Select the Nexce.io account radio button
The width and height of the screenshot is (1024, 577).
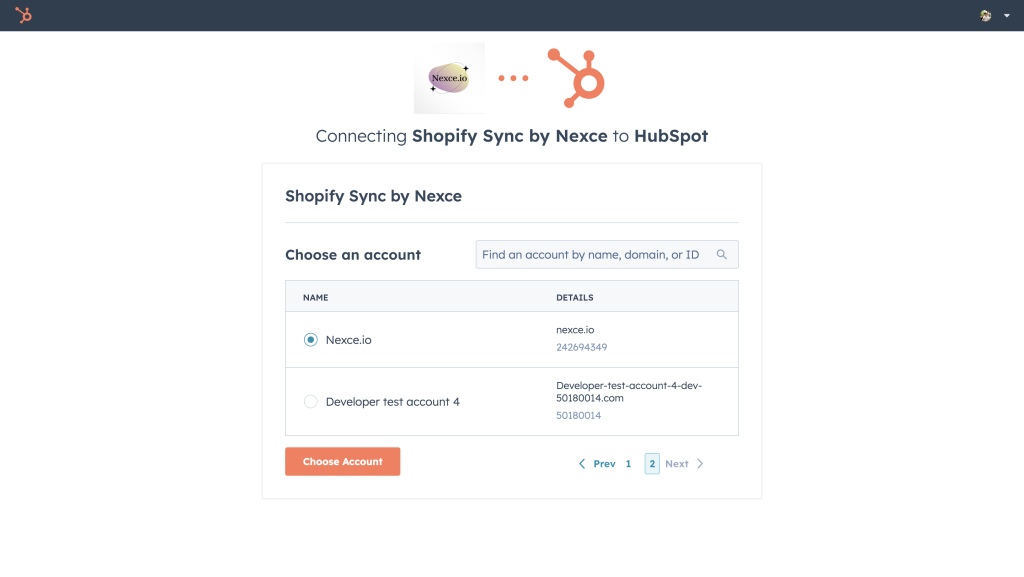[x=311, y=339]
